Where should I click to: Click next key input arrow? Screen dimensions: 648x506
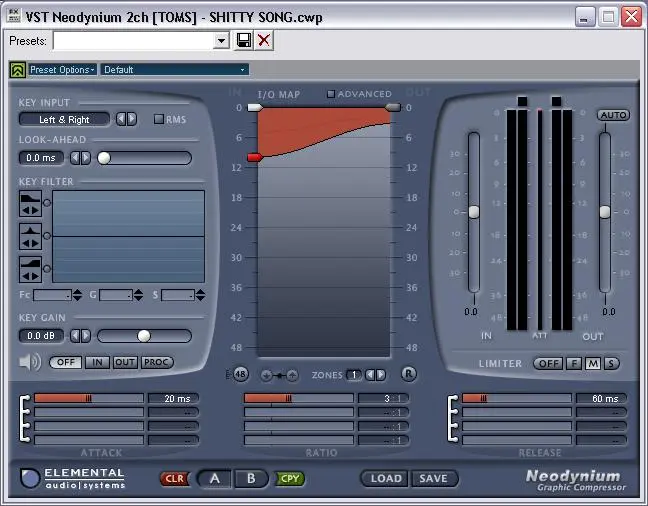(x=132, y=119)
